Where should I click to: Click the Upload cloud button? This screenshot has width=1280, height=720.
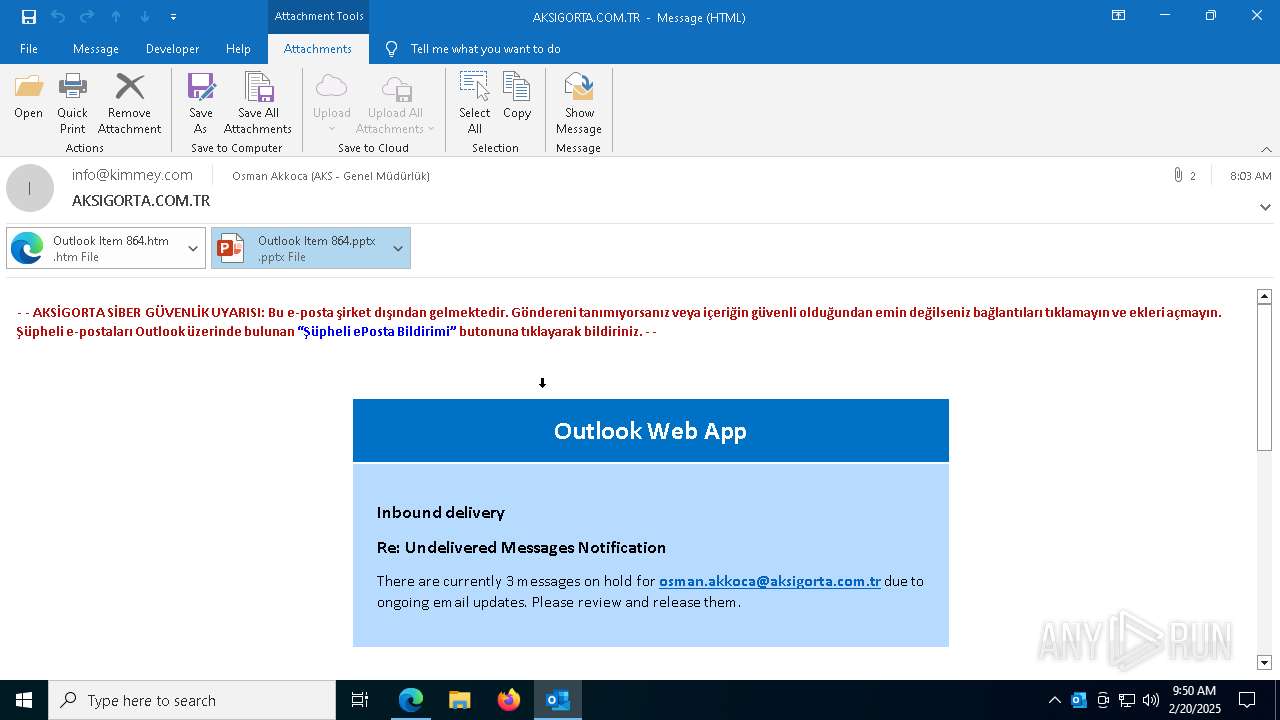[x=332, y=103]
